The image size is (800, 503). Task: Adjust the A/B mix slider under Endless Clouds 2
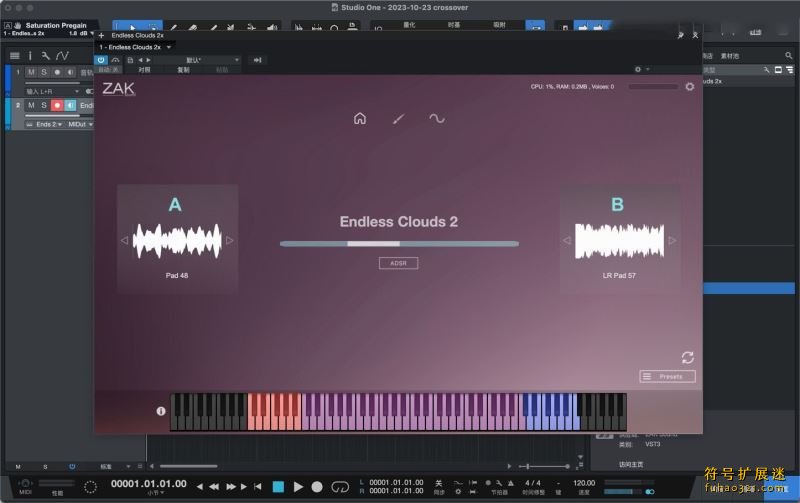point(399,244)
